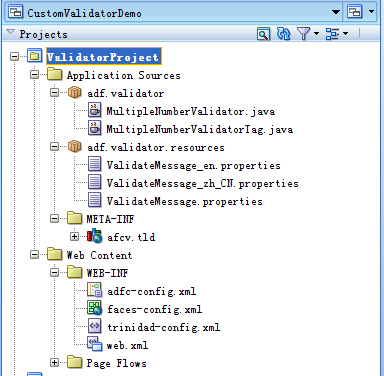
Task: Select faces-config.xml
Action: click(x=155, y=310)
